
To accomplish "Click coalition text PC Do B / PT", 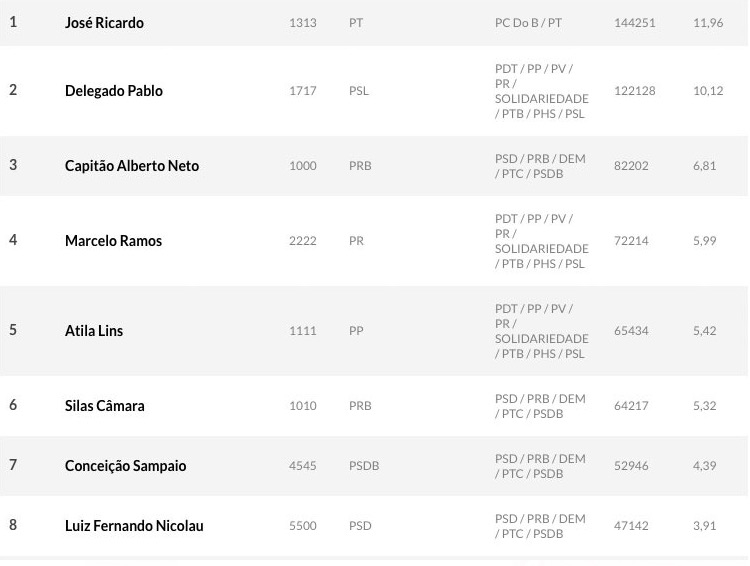I will pyautogui.click(x=528, y=23).
